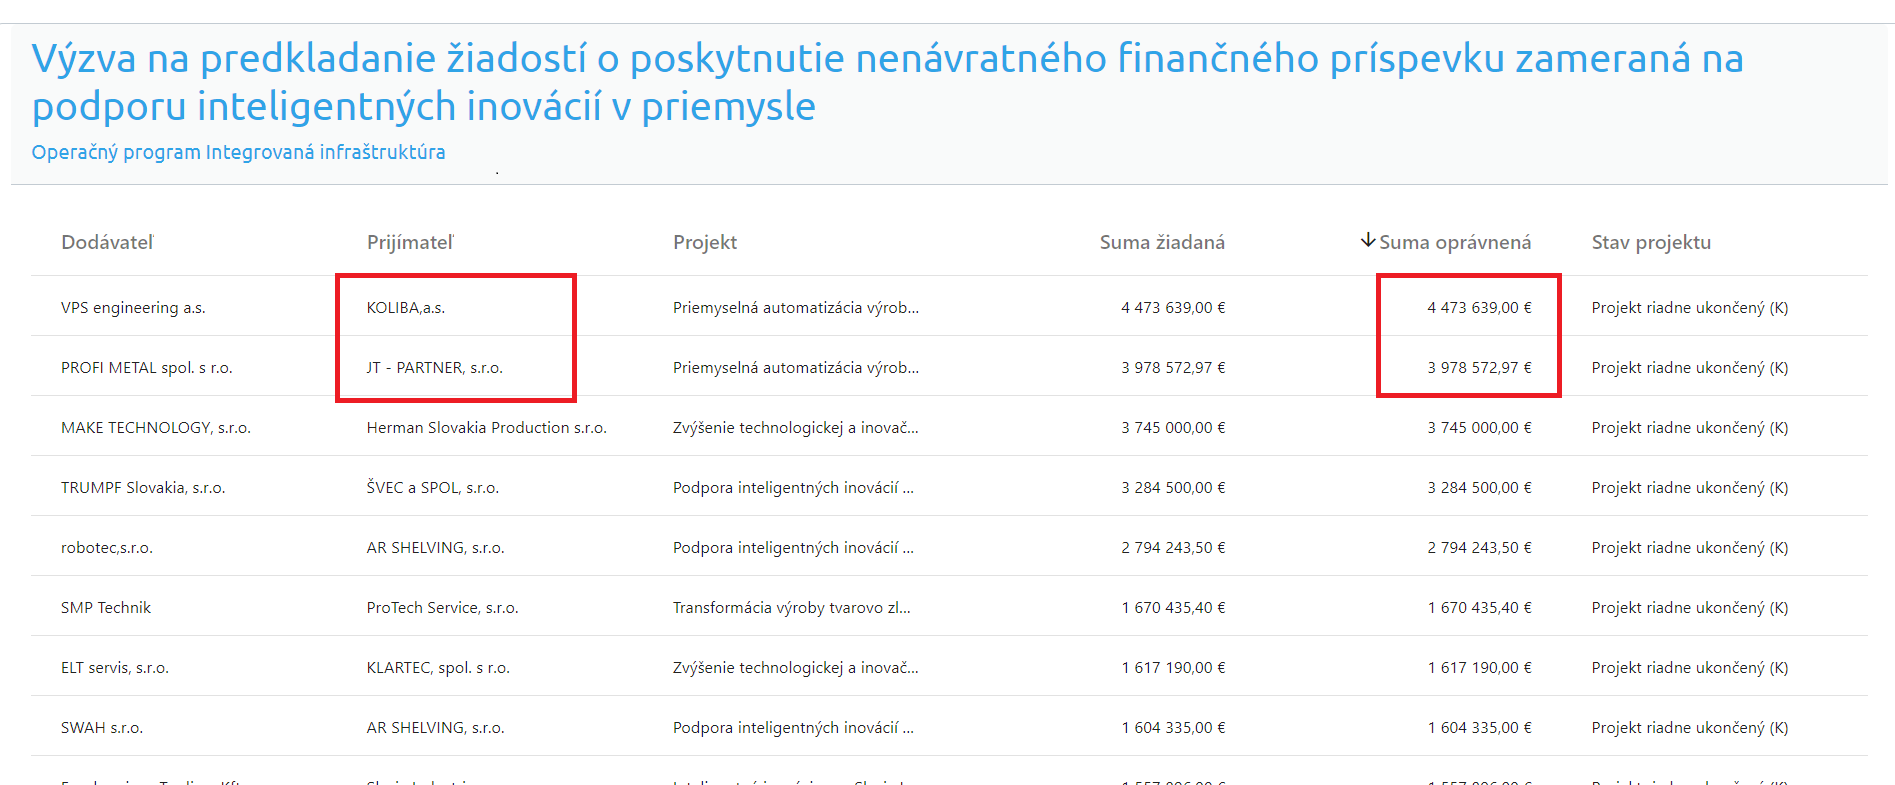Click KLARTEC, spol. s r.o. recipient
Viewport: 1895px width, 785px height.
click(438, 668)
